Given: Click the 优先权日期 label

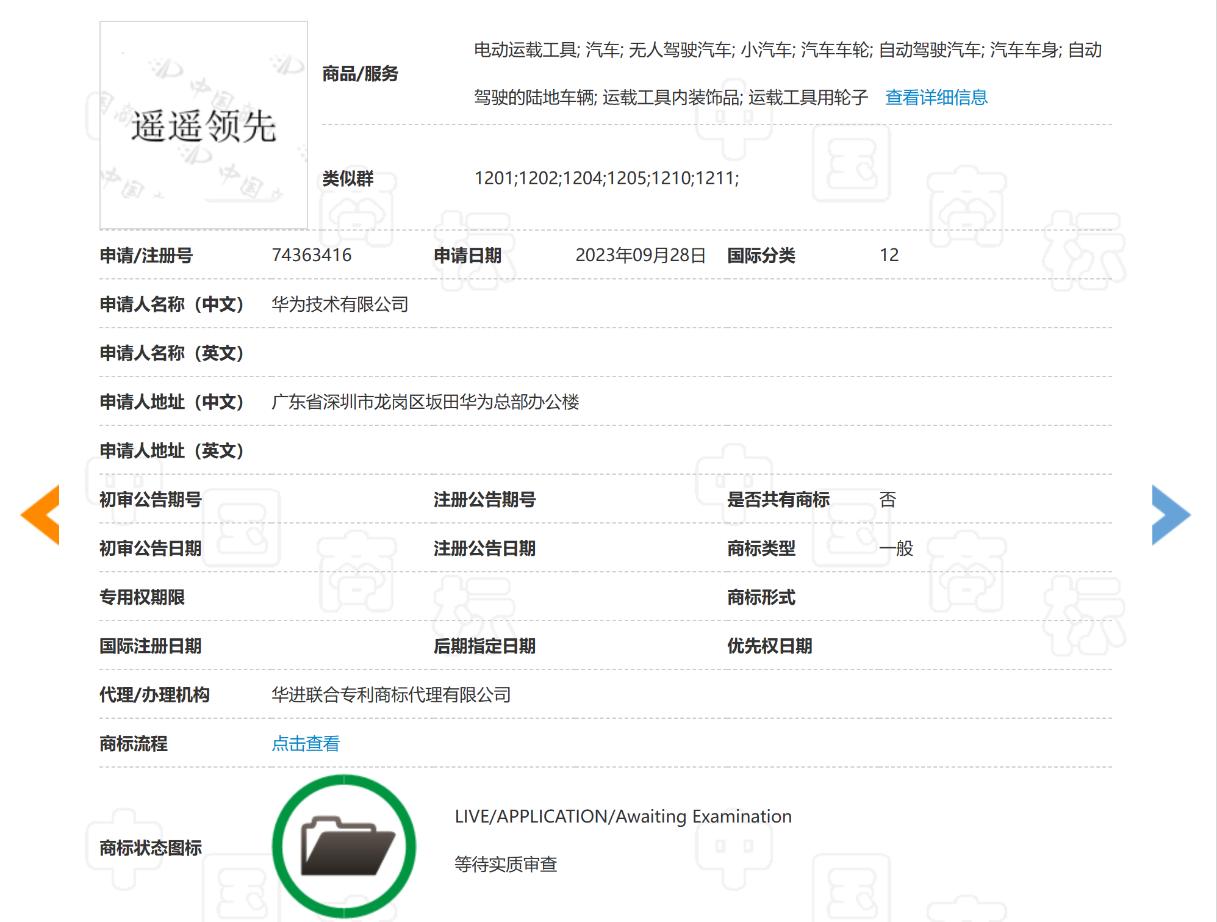Looking at the screenshot, I should click(770, 646).
